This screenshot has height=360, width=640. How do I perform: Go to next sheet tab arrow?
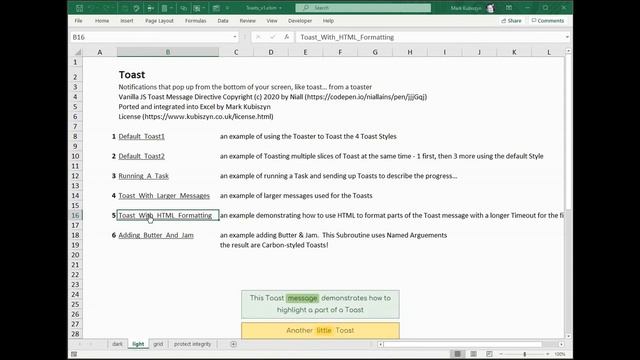[91, 344]
